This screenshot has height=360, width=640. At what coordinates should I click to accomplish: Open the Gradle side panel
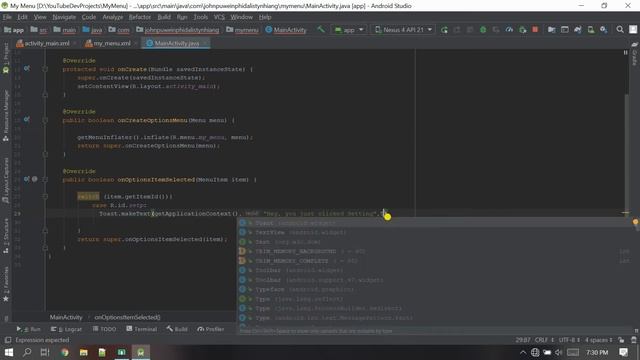click(x=634, y=54)
